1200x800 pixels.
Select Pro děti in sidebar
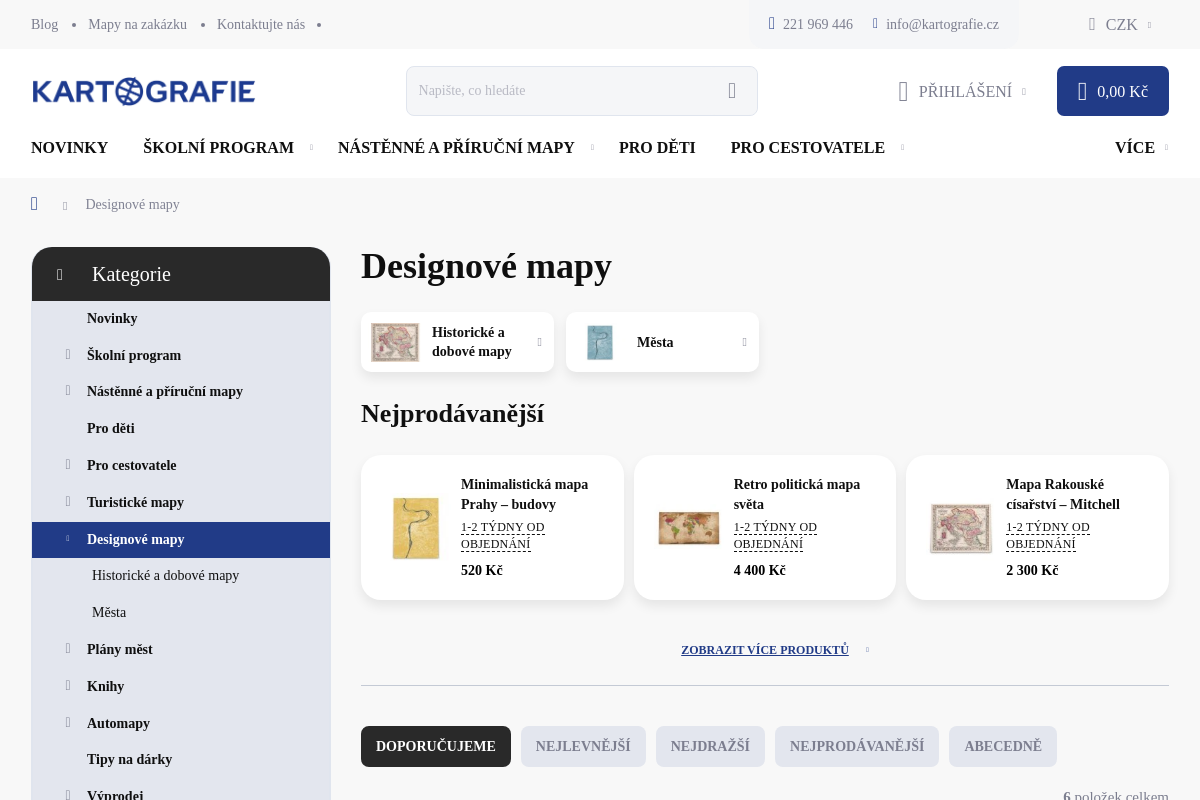(111, 428)
